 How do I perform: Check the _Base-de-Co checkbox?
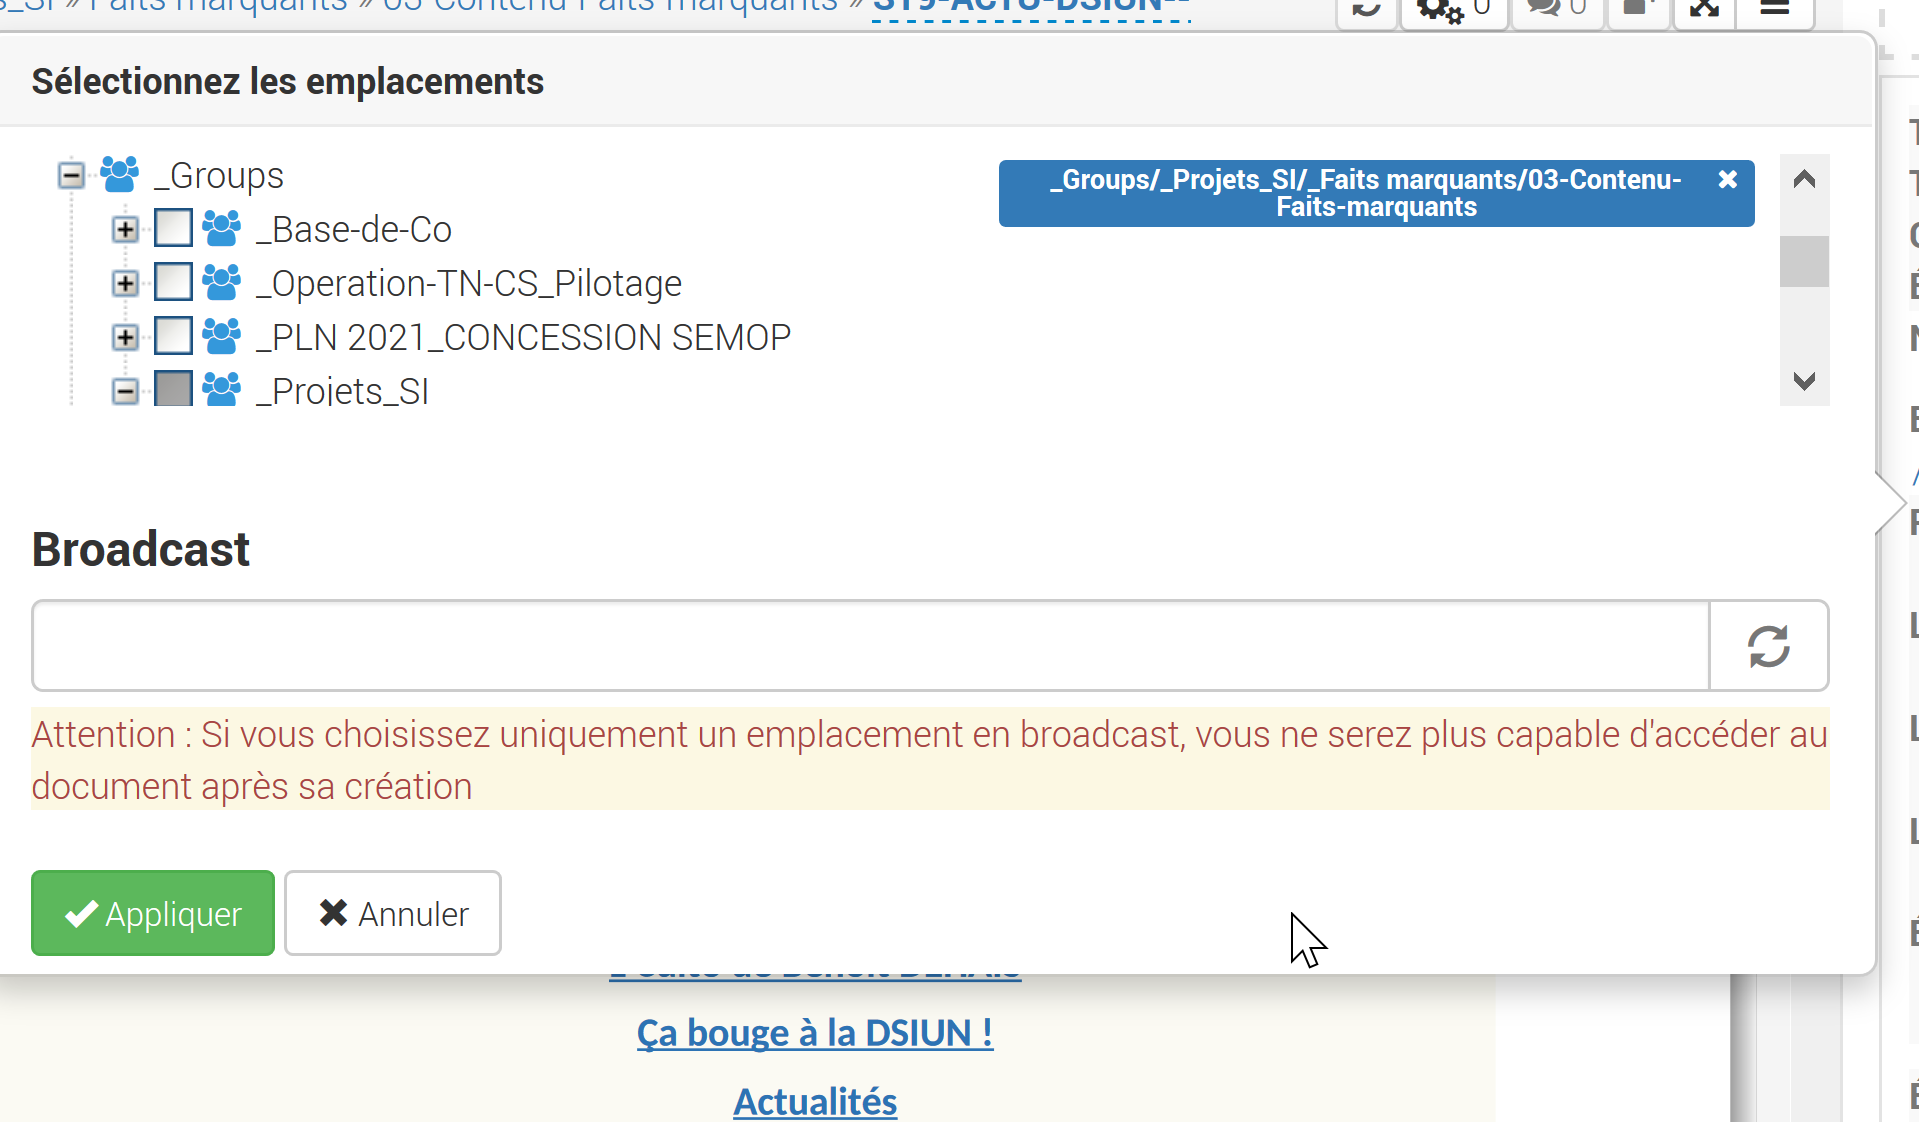coord(174,229)
